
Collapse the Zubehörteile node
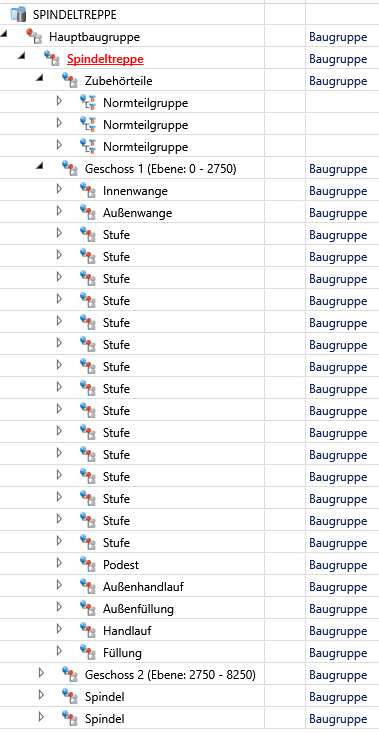(x=40, y=78)
